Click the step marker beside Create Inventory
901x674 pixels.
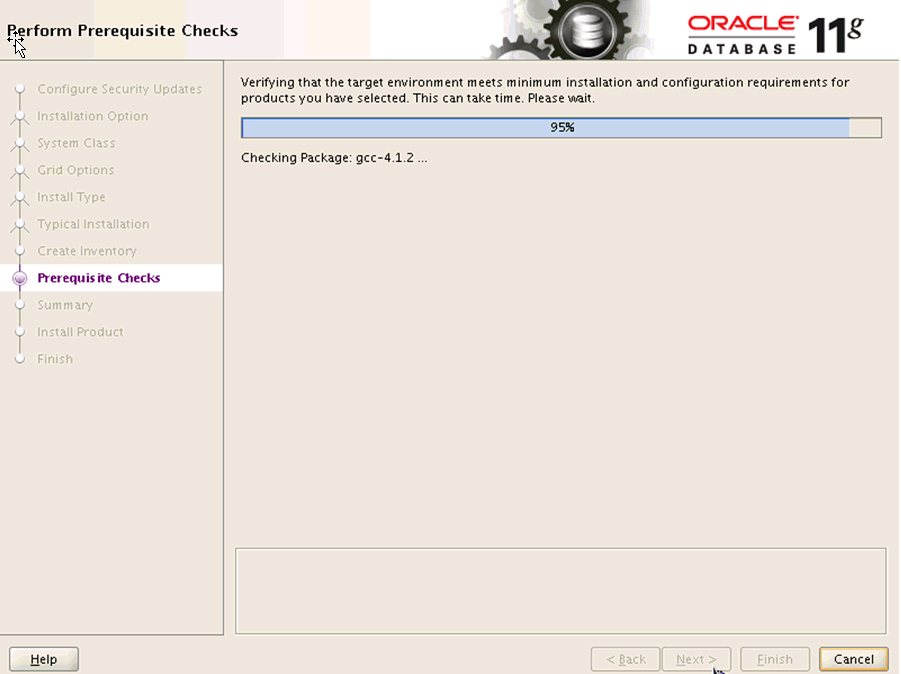coord(20,251)
